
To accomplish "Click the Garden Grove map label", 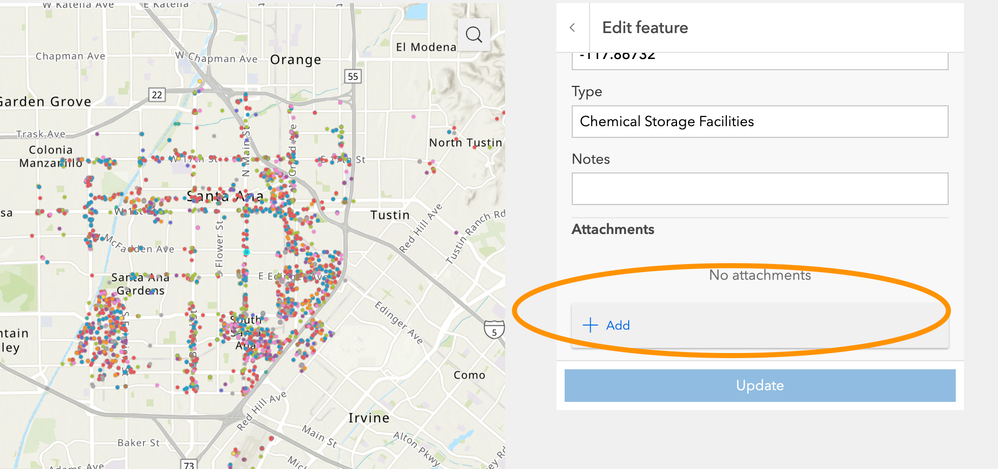I will coord(45,101).
